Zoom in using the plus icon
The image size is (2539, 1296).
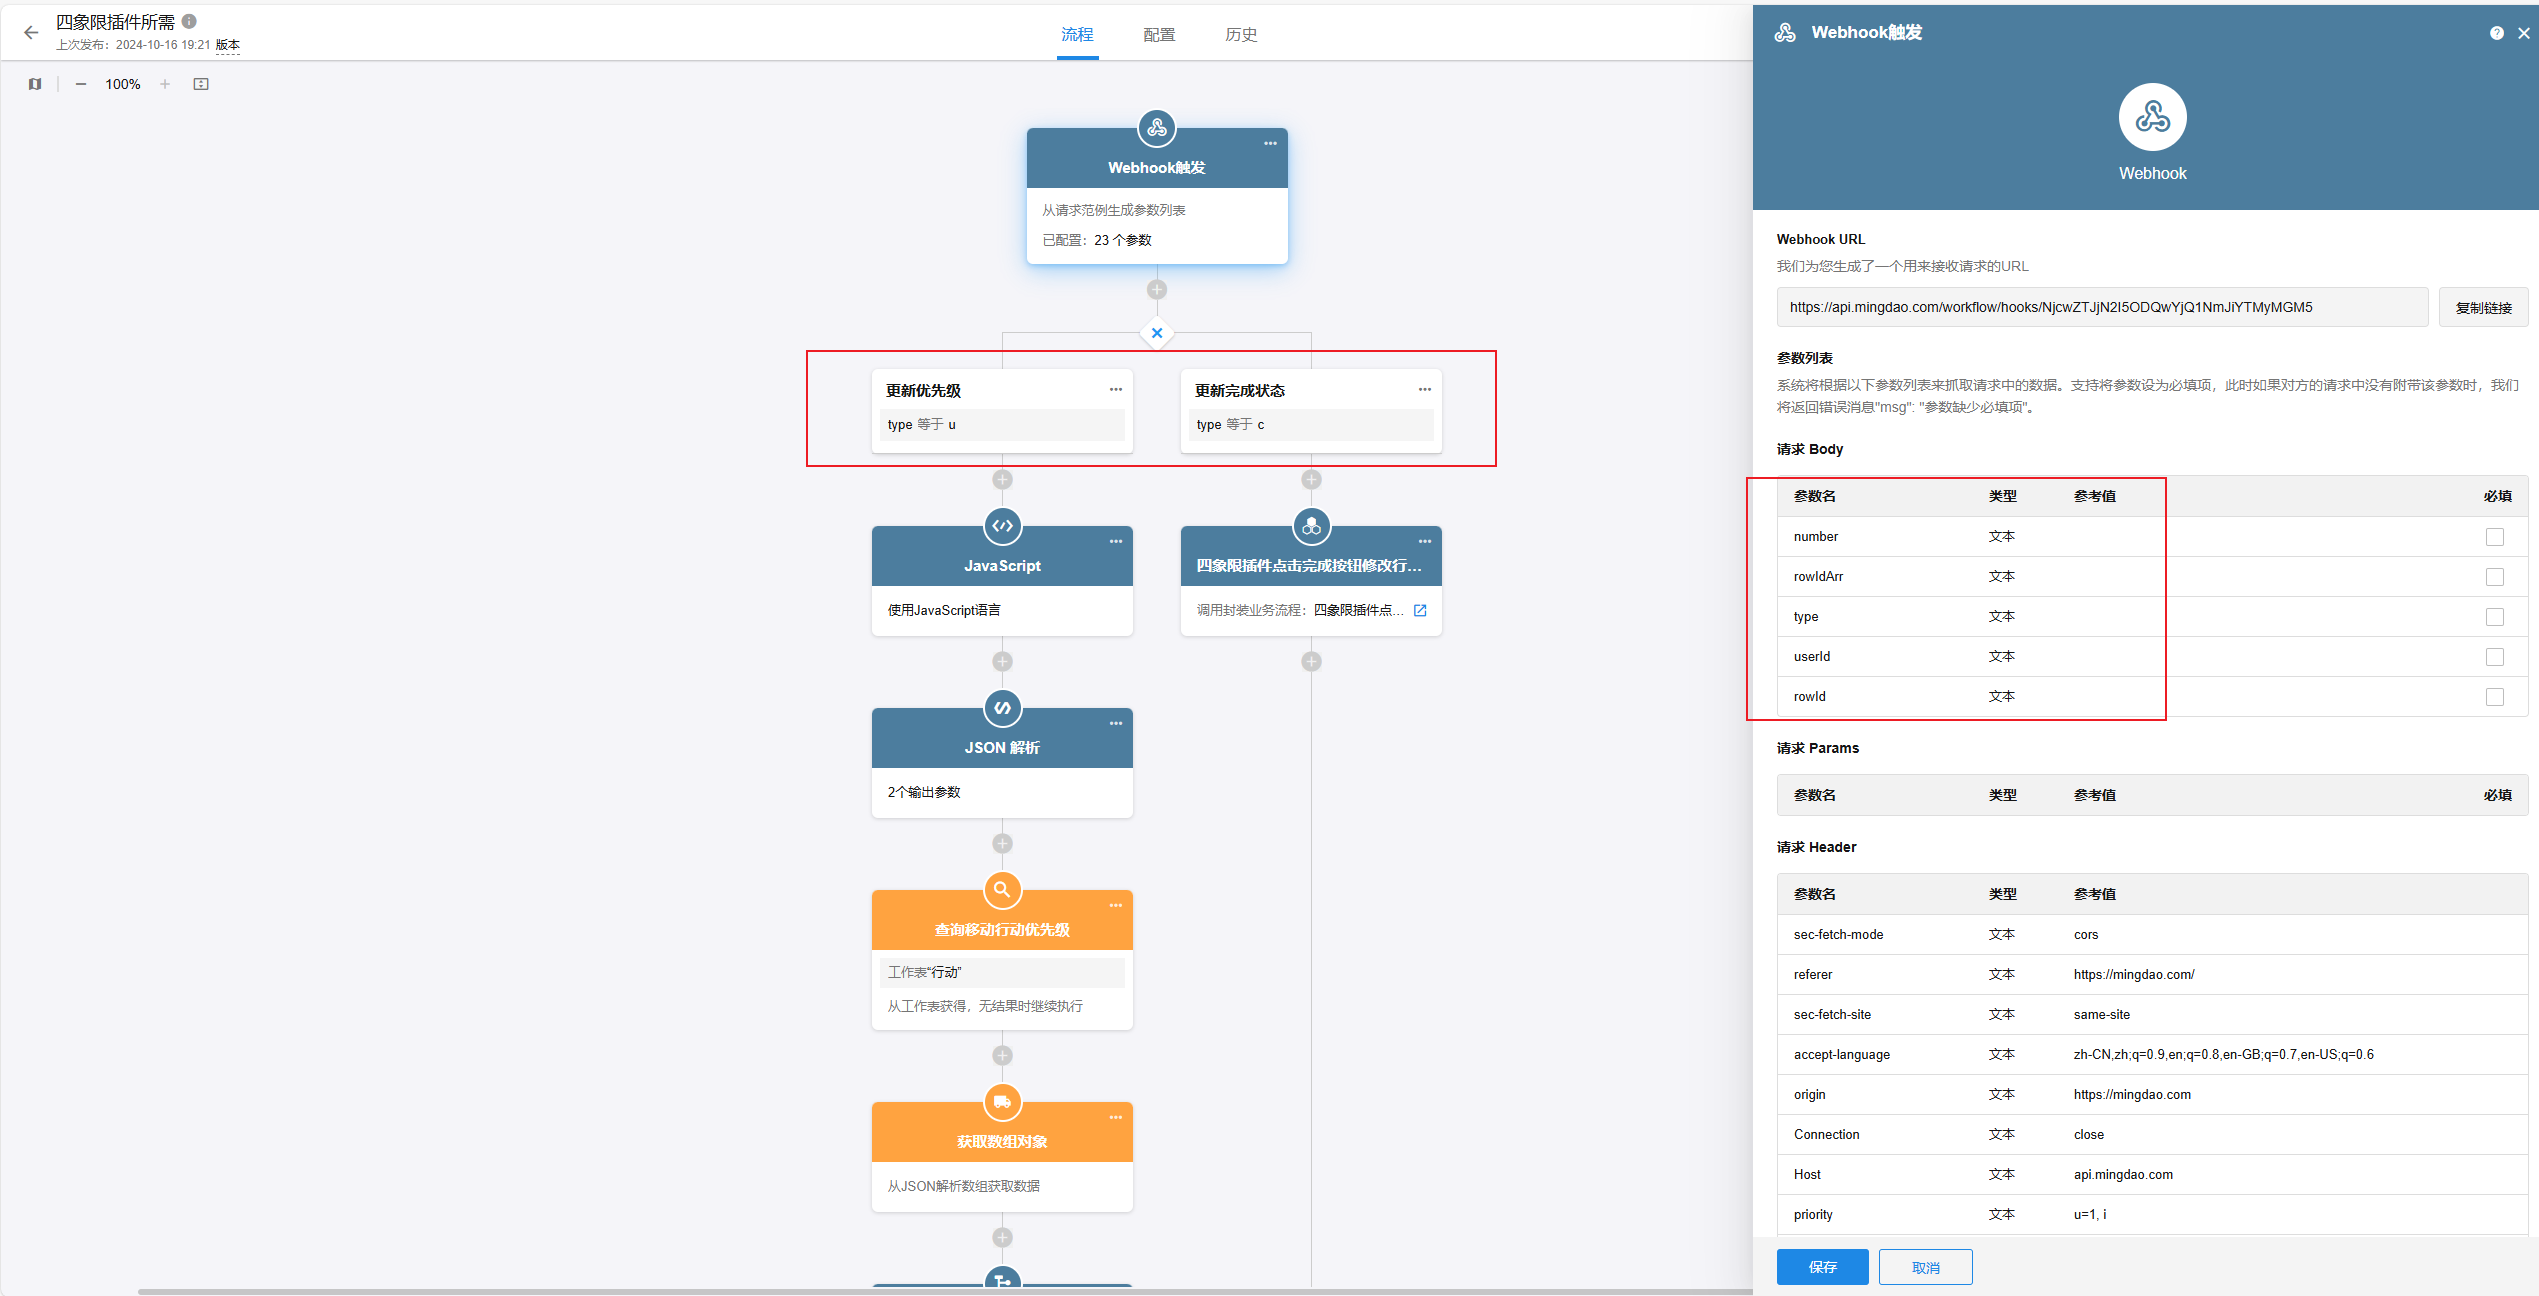165,84
